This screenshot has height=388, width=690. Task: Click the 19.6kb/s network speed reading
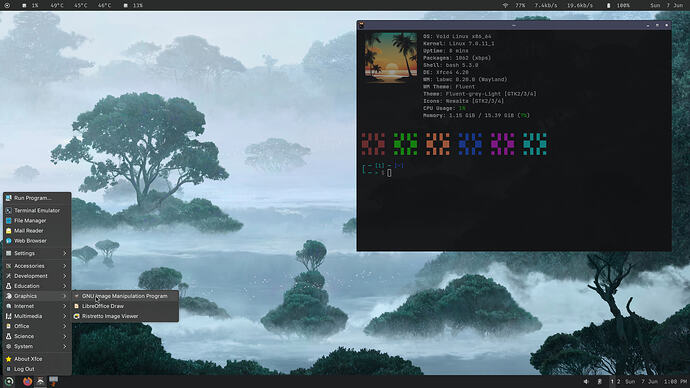click(x=580, y=6)
